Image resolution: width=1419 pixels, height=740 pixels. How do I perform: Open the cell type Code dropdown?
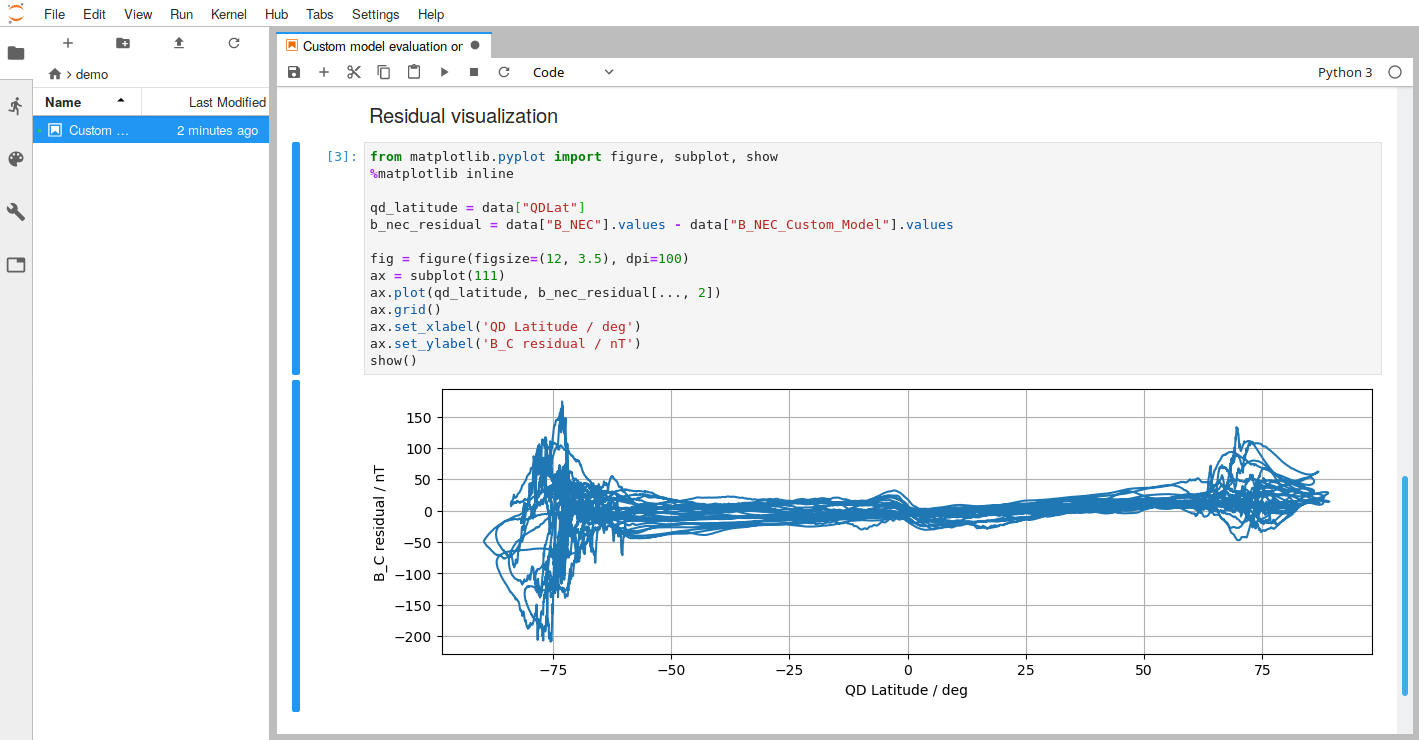tap(572, 72)
